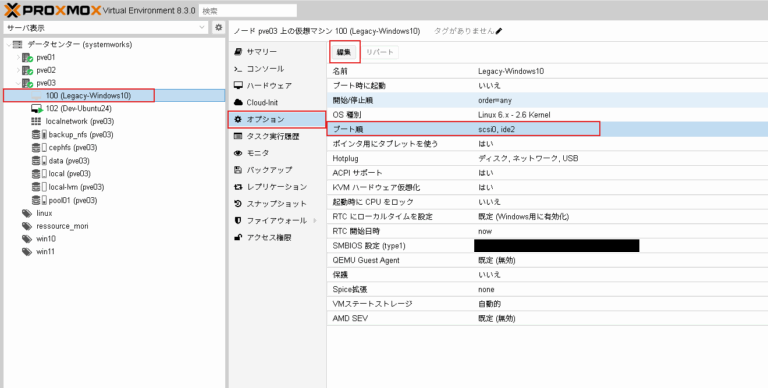The height and width of the screenshot is (388, 768).
Task: Select the RTC 開始日時 row
Action: click(x=548, y=231)
